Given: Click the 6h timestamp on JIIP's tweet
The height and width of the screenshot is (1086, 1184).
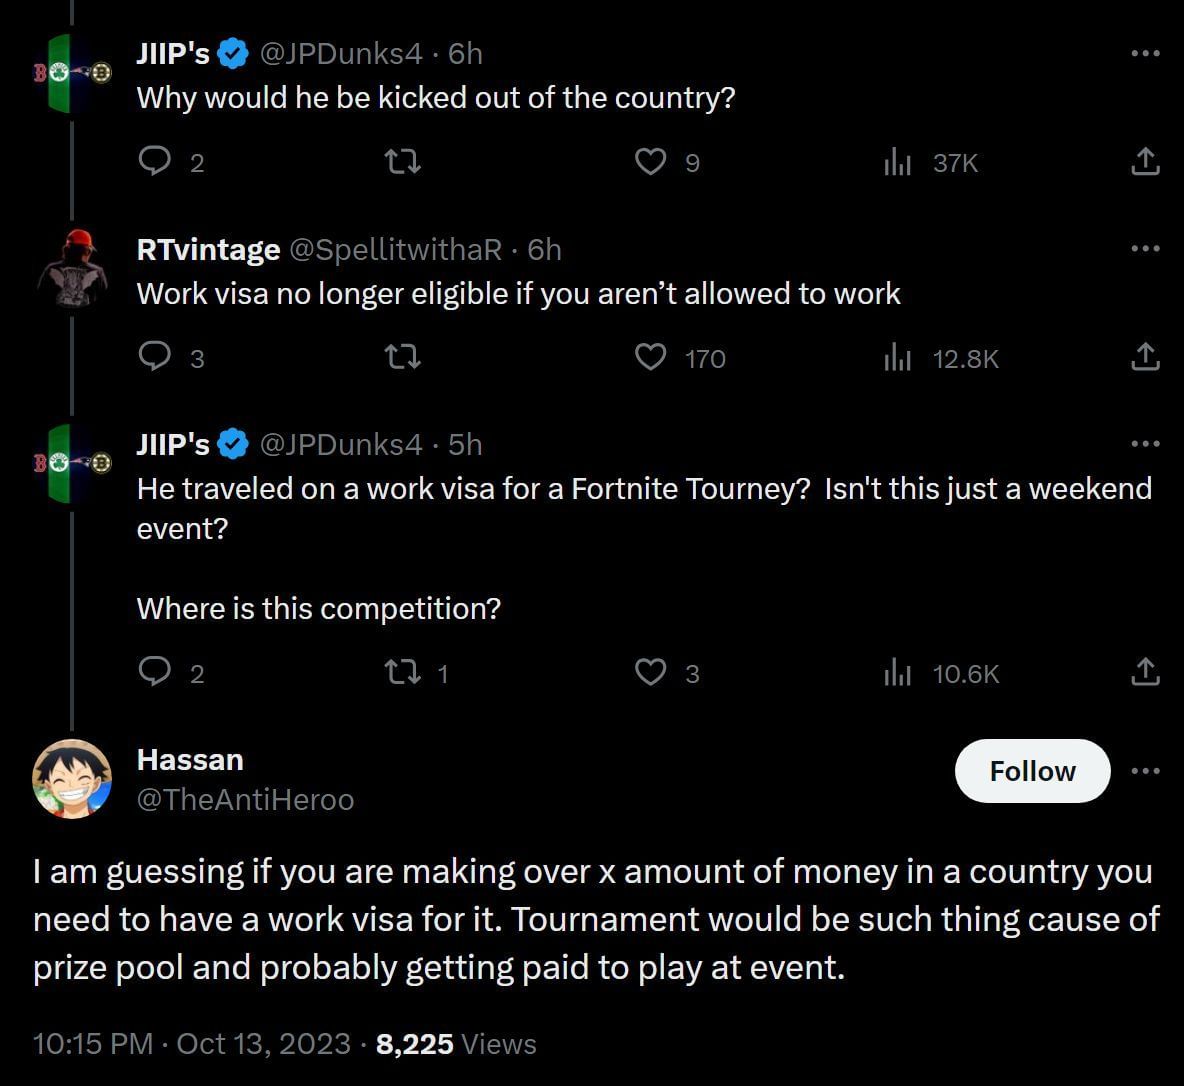Looking at the screenshot, I should [467, 54].
